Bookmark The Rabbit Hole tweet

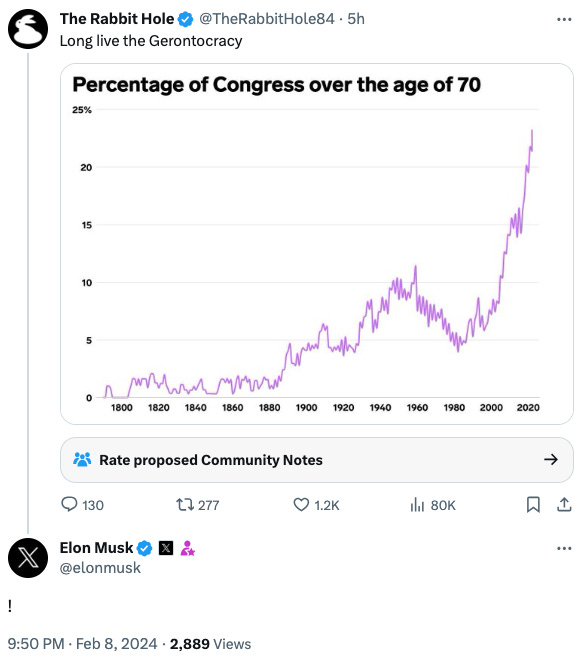click(533, 505)
